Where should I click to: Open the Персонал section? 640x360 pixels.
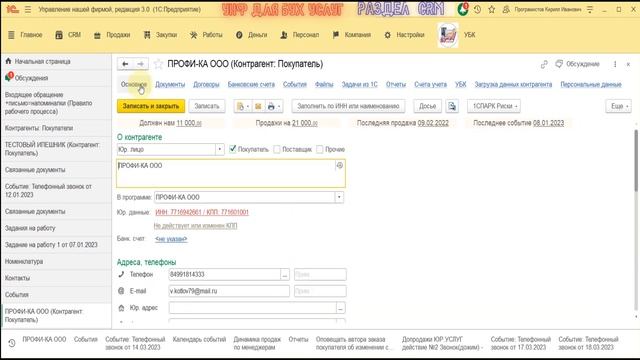(300, 35)
